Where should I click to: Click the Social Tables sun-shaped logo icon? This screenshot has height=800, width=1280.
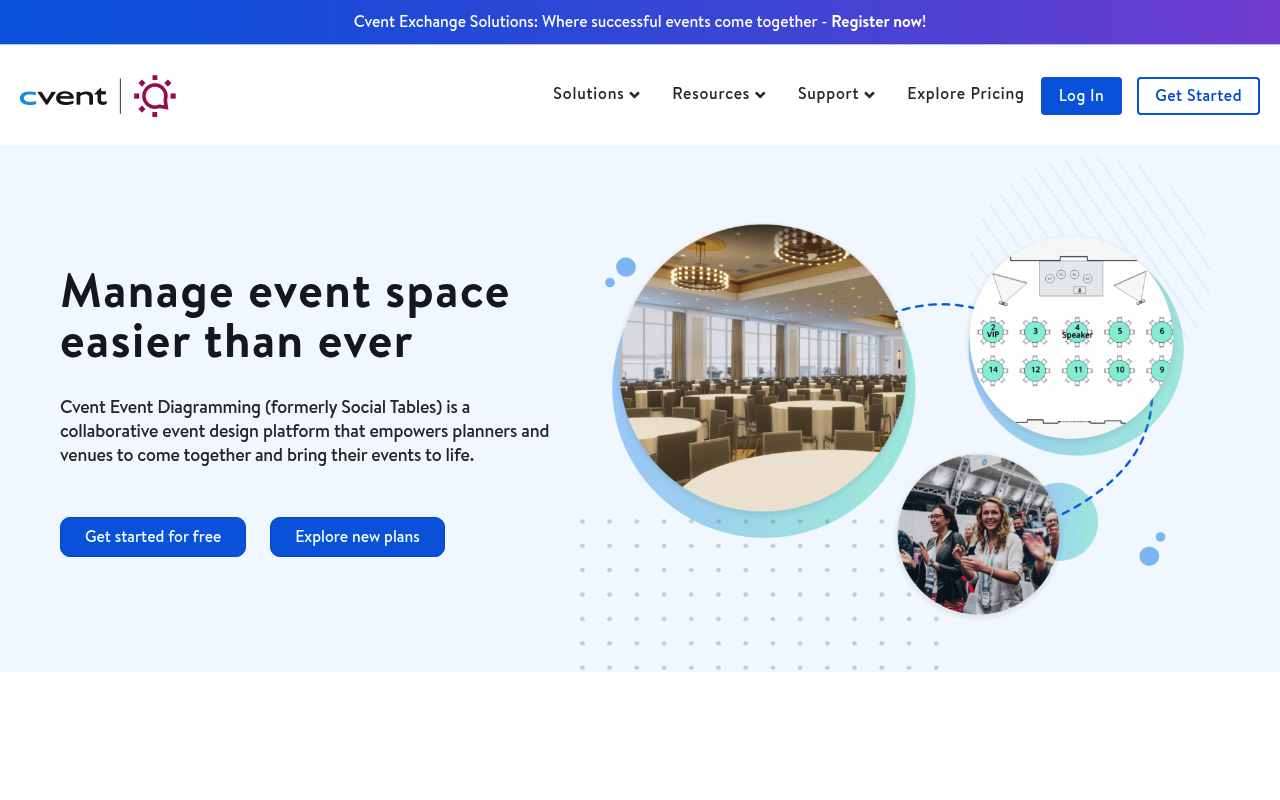[x=155, y=96]
